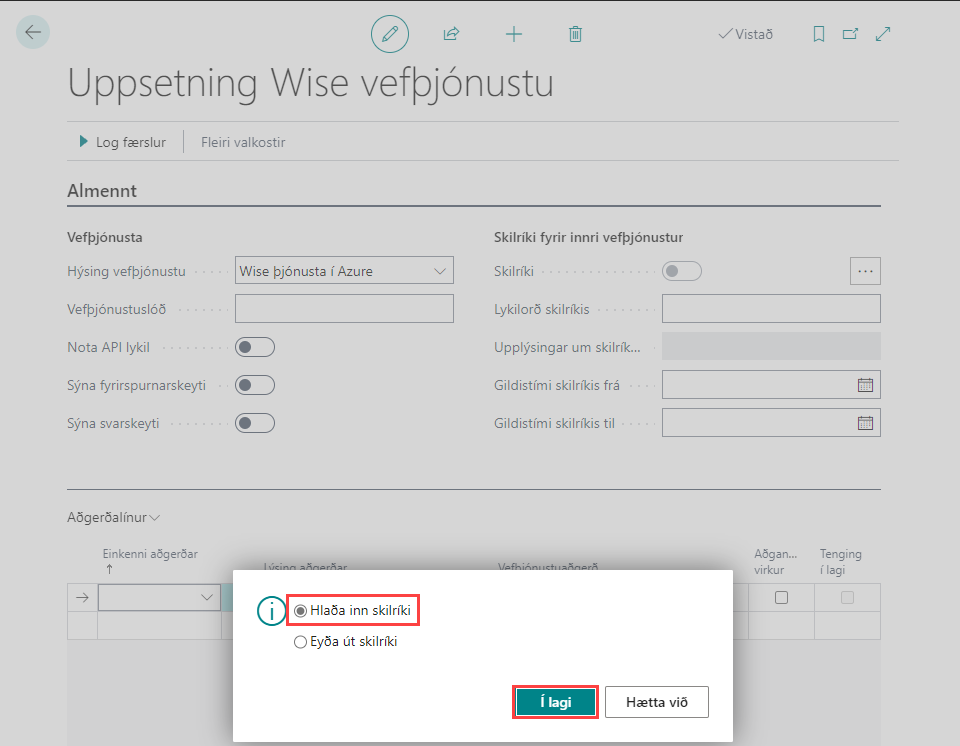
Task: Open the Hýsing vefþjónustu dropdown
Action: point(343,270)
